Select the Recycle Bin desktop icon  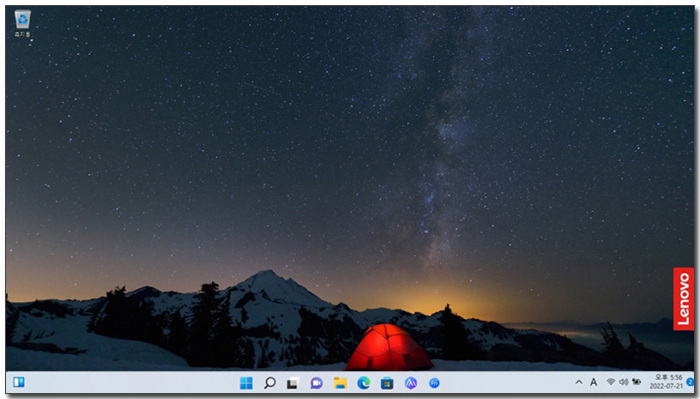22,24
